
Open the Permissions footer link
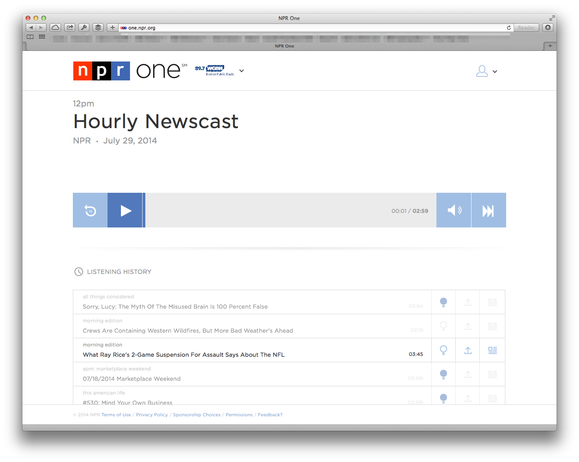[x=239, y=415]
